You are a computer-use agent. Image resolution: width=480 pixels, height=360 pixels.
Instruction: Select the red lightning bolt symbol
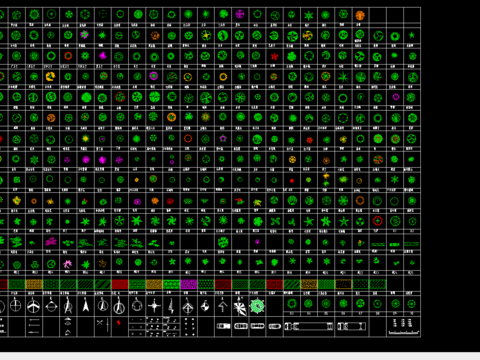[x=119, y=323]
